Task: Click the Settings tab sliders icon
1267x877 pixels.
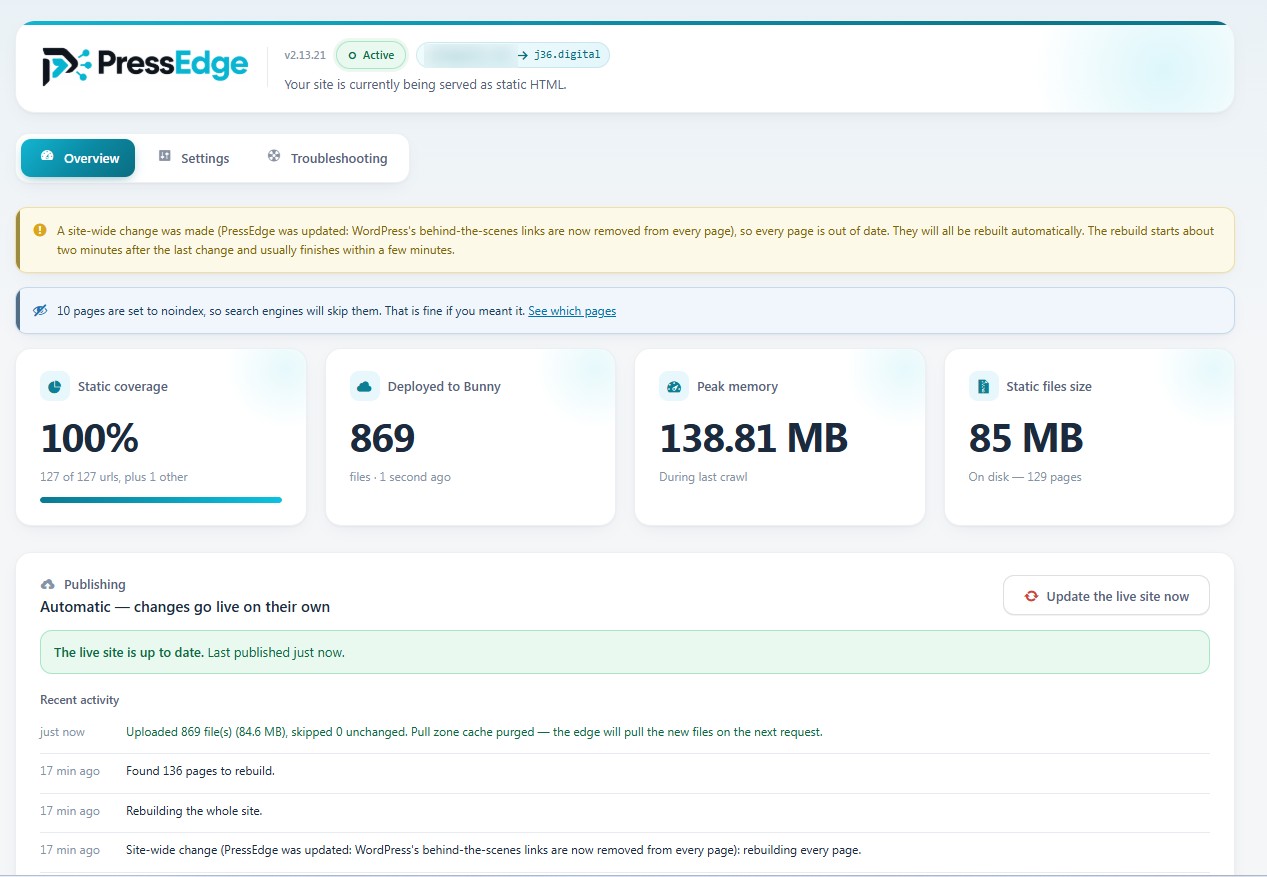Action: [164, 157]
